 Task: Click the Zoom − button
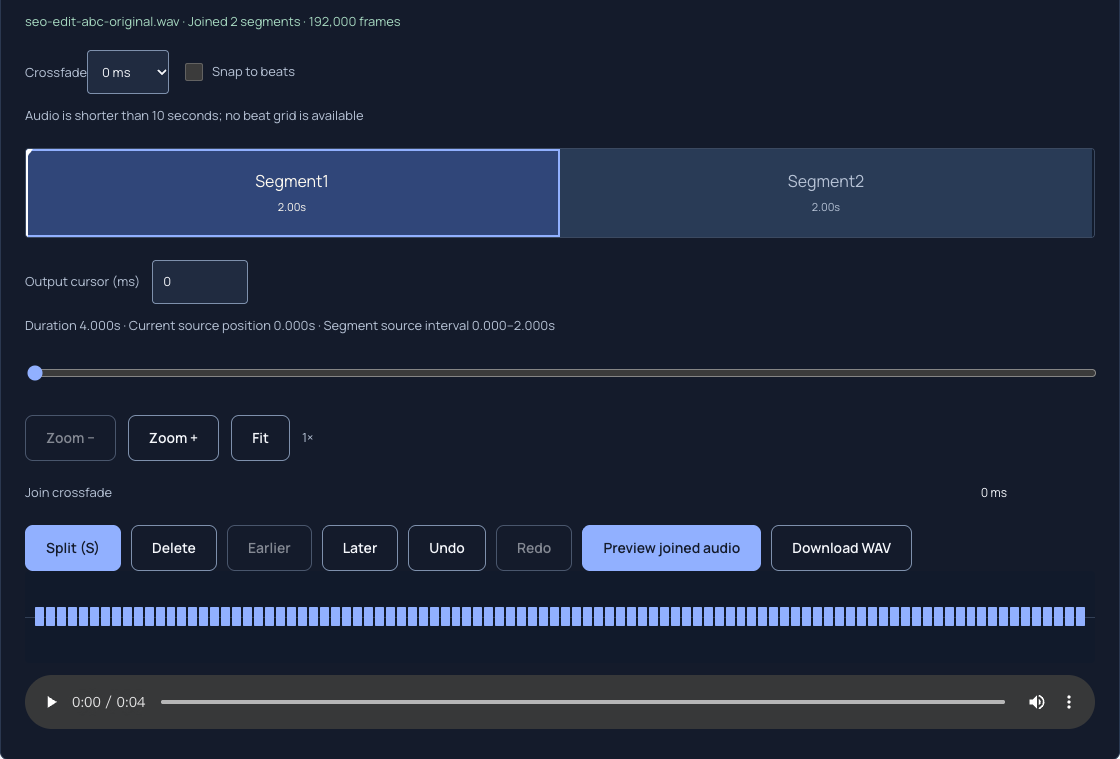pos(70,438)
